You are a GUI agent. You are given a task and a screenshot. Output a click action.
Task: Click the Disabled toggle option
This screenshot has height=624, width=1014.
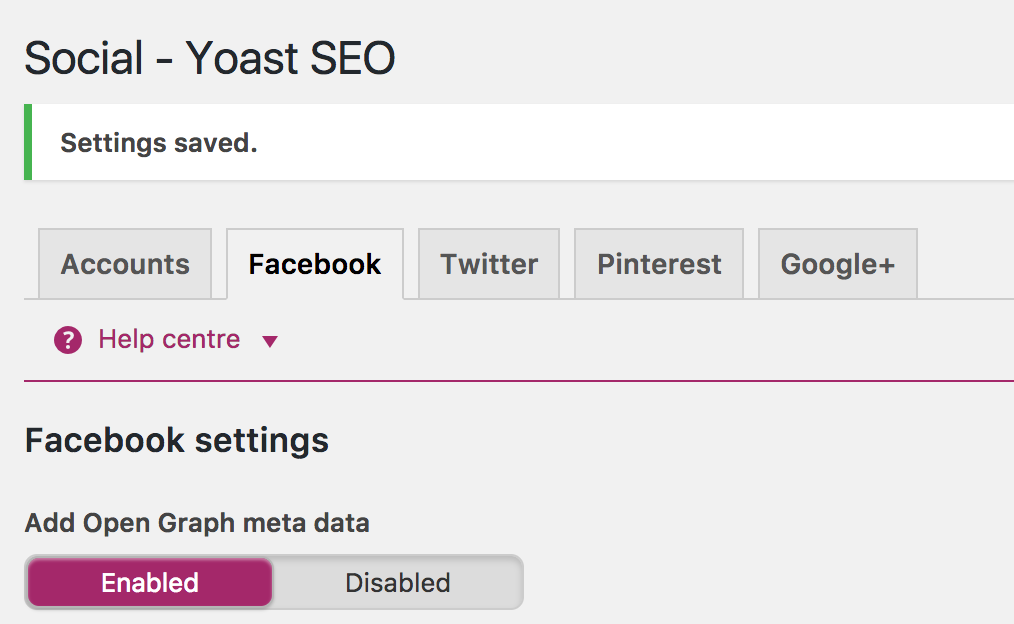pyautogui.click(x=397, y=582)
